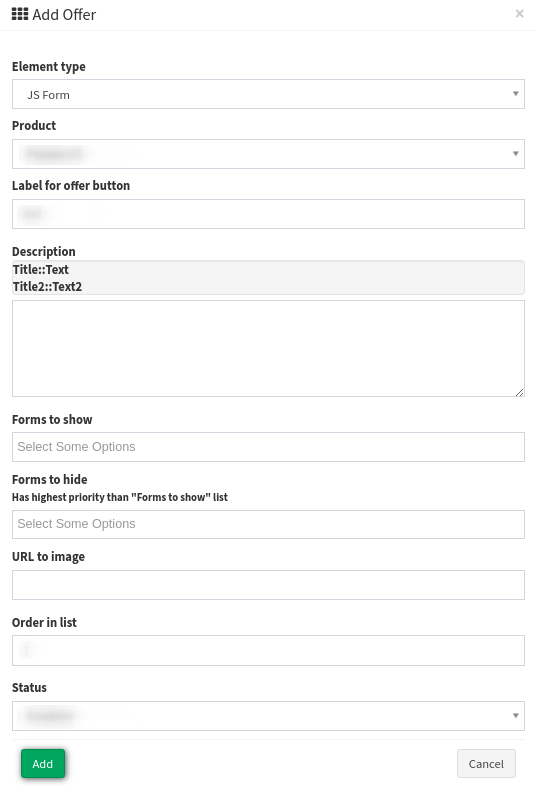This screenshot has height=799, width=535.
Task: Click the green Add button
Action: pos(43,764)
